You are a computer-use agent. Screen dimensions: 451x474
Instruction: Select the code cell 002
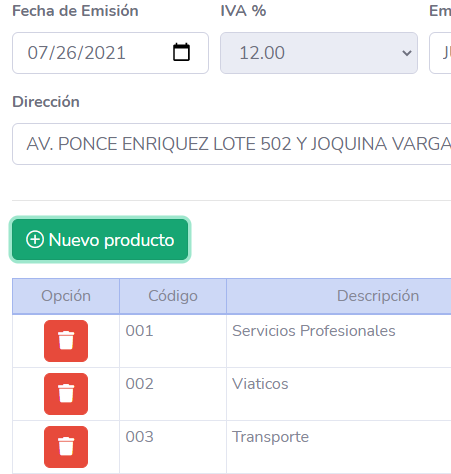(x=173, y=394)
